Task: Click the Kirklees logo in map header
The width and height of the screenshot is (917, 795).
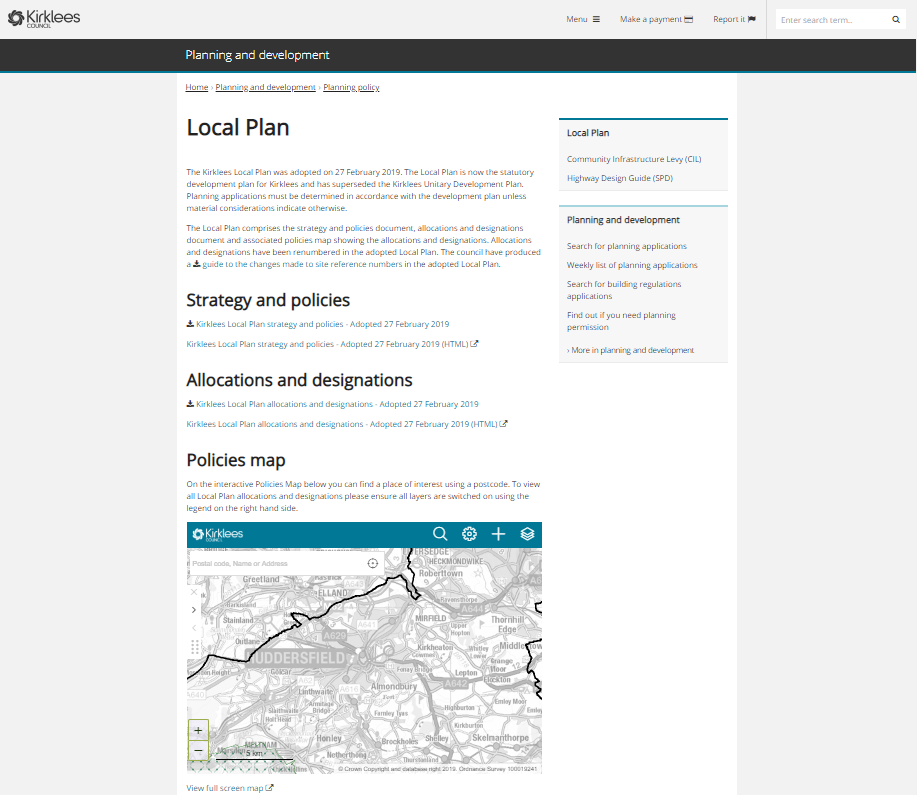Action: [x=218, y=534]
